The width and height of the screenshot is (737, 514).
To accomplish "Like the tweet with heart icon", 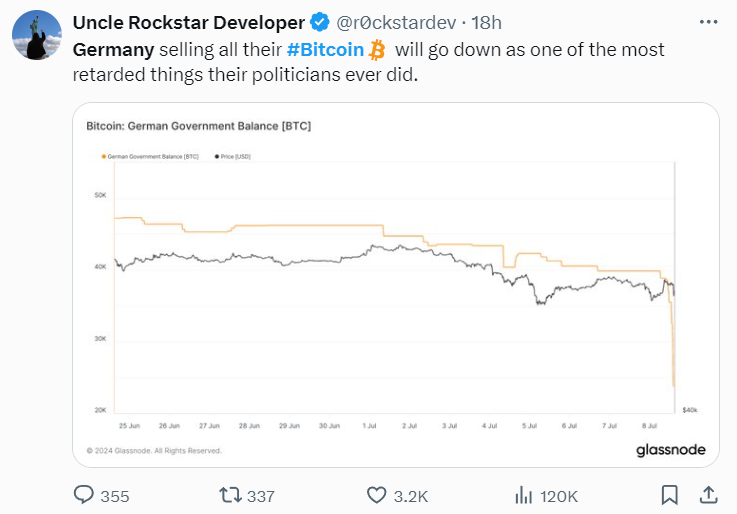I will (x=376, y=495).
